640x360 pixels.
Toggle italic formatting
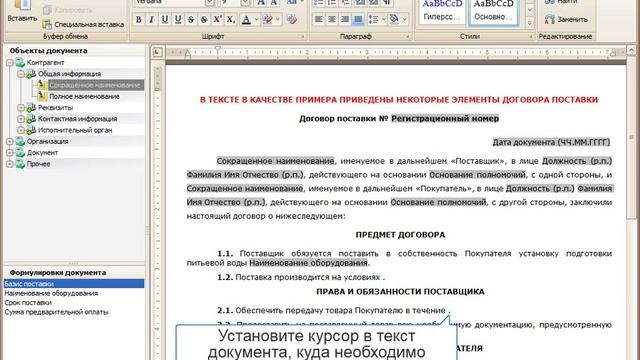(151, 19)
